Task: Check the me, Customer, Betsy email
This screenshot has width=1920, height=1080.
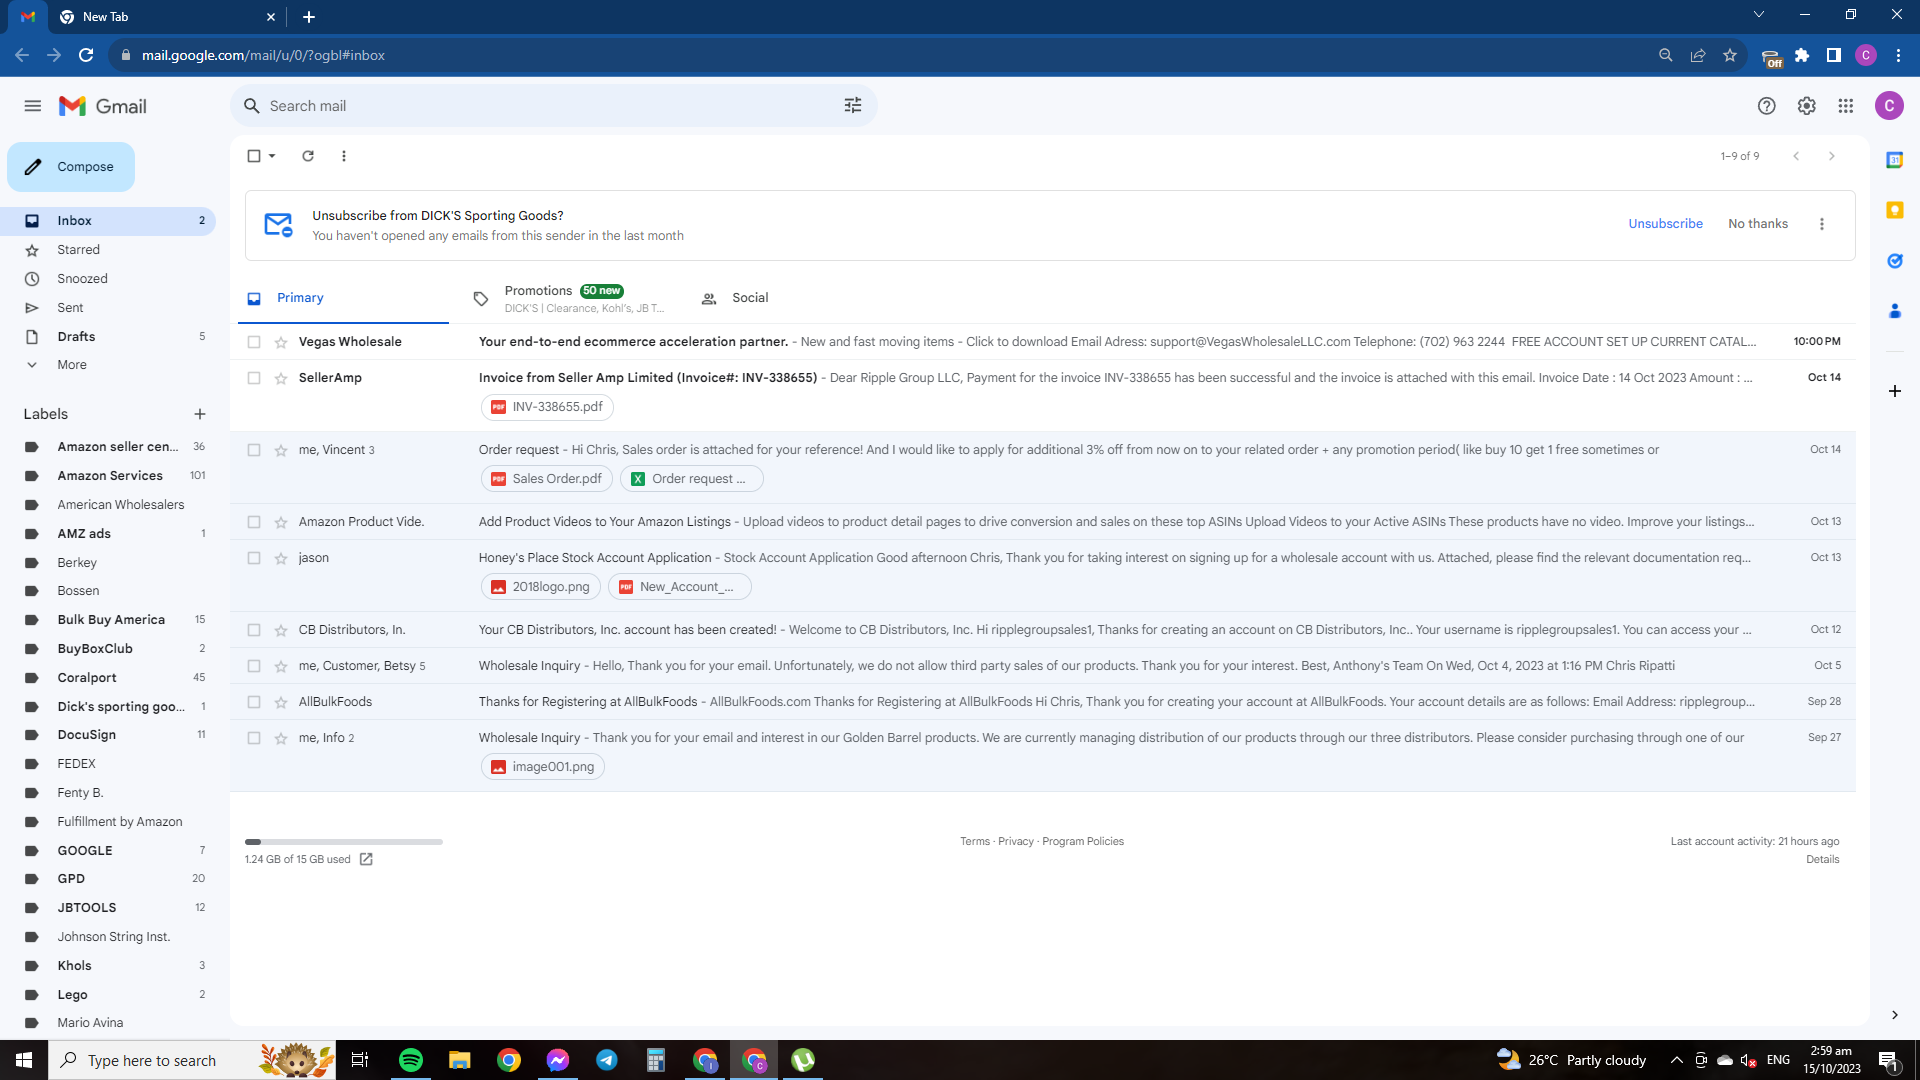Action: tap(254, 666)
